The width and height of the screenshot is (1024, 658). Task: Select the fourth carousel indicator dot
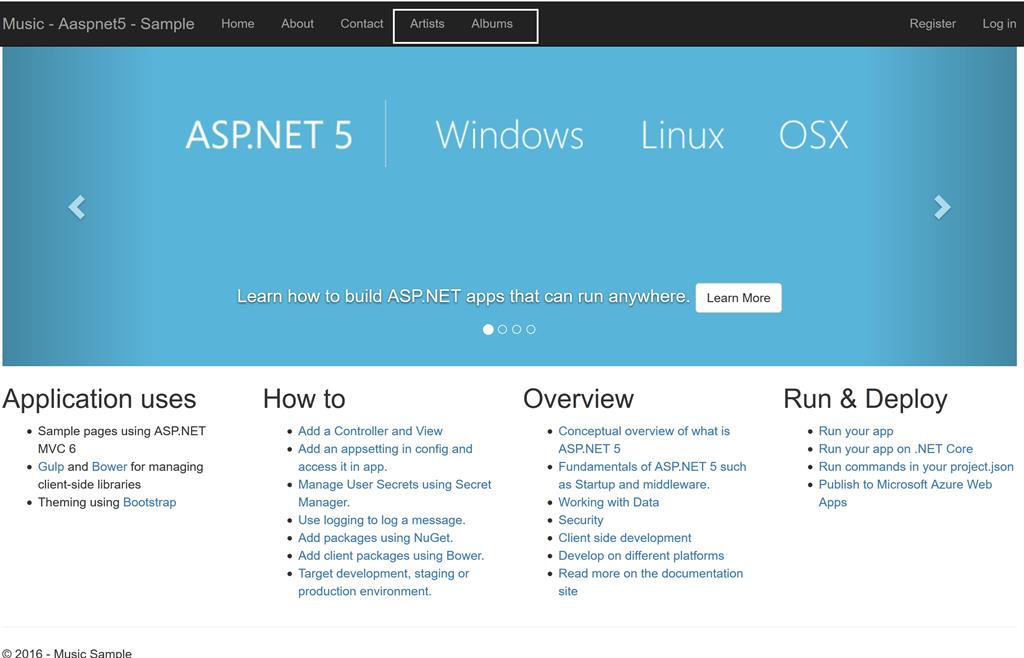[531, 330]
